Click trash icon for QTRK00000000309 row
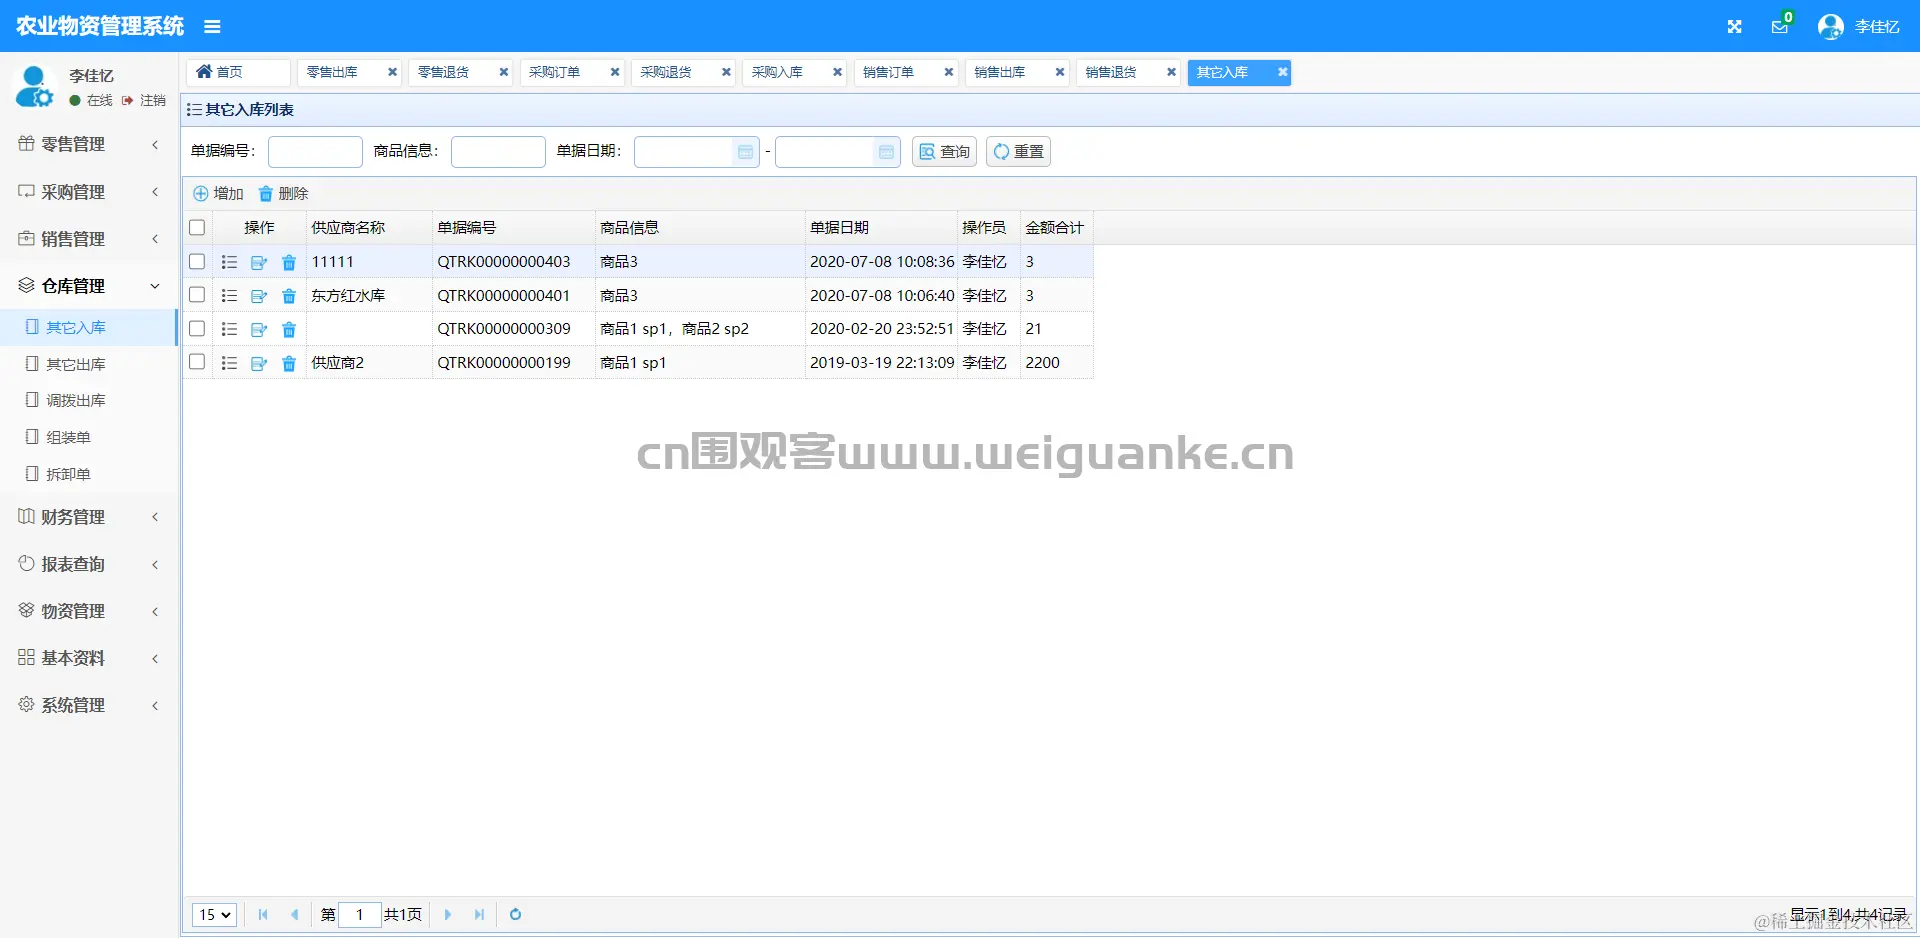Image resolution: width=1920 pixels, height=938 pixels. coord(289,329)
